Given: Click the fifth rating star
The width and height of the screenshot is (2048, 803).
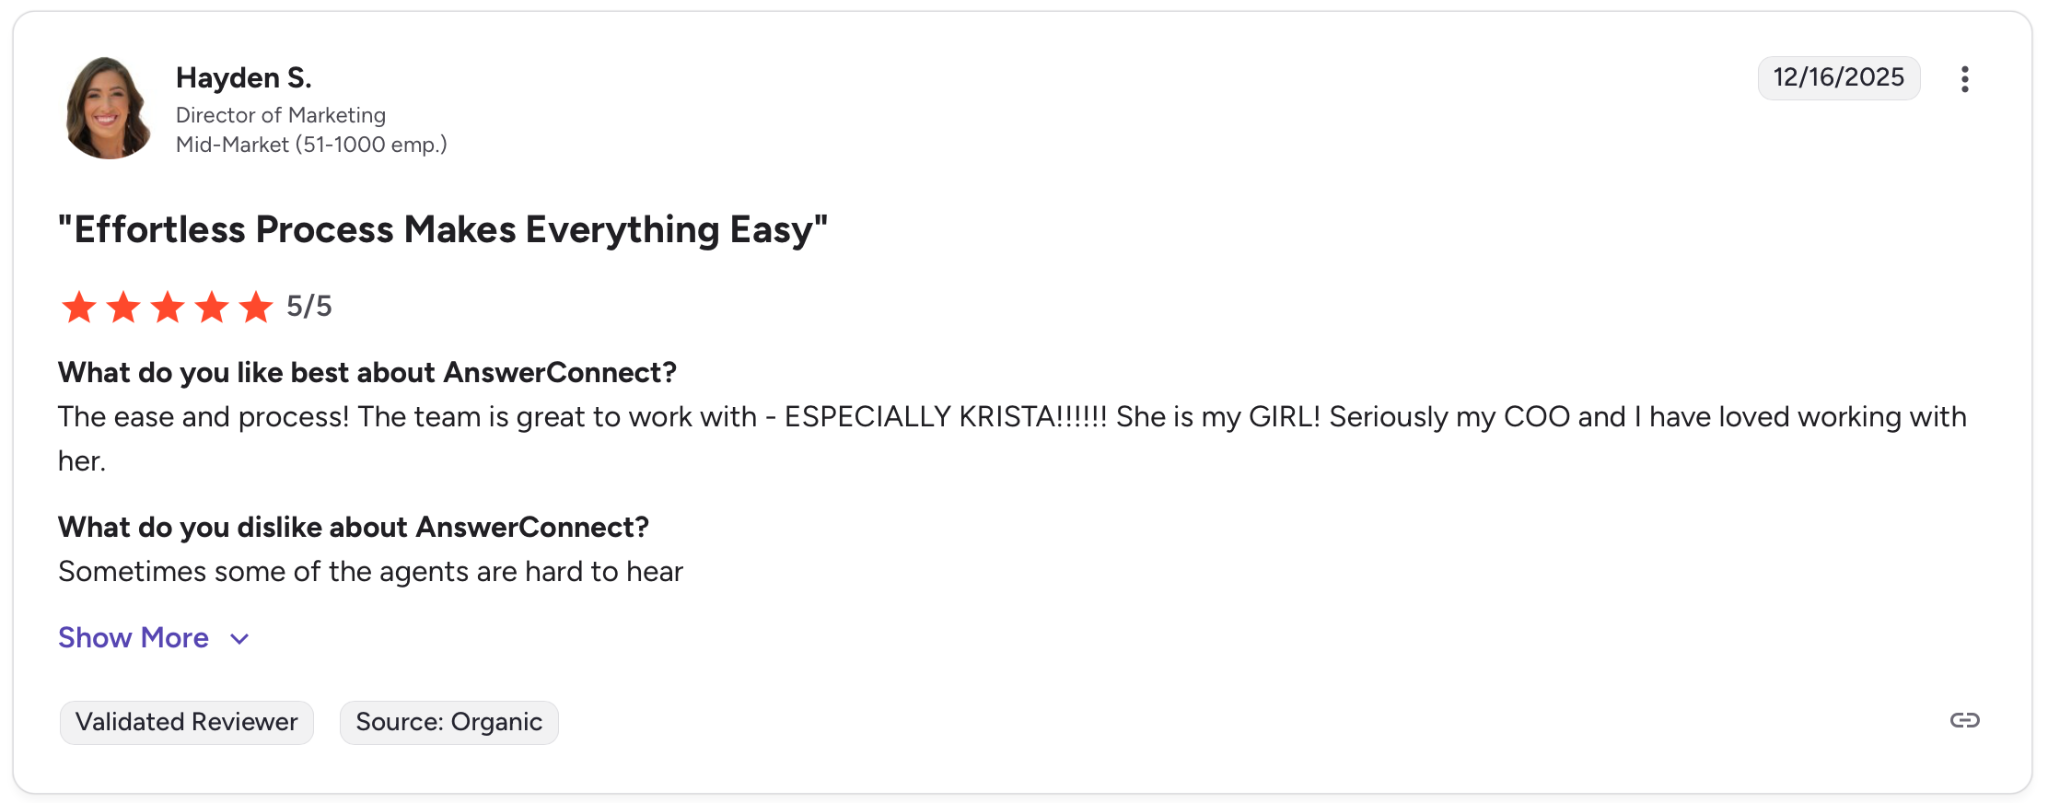Looking at the screenshot, I should pos(256,307).
